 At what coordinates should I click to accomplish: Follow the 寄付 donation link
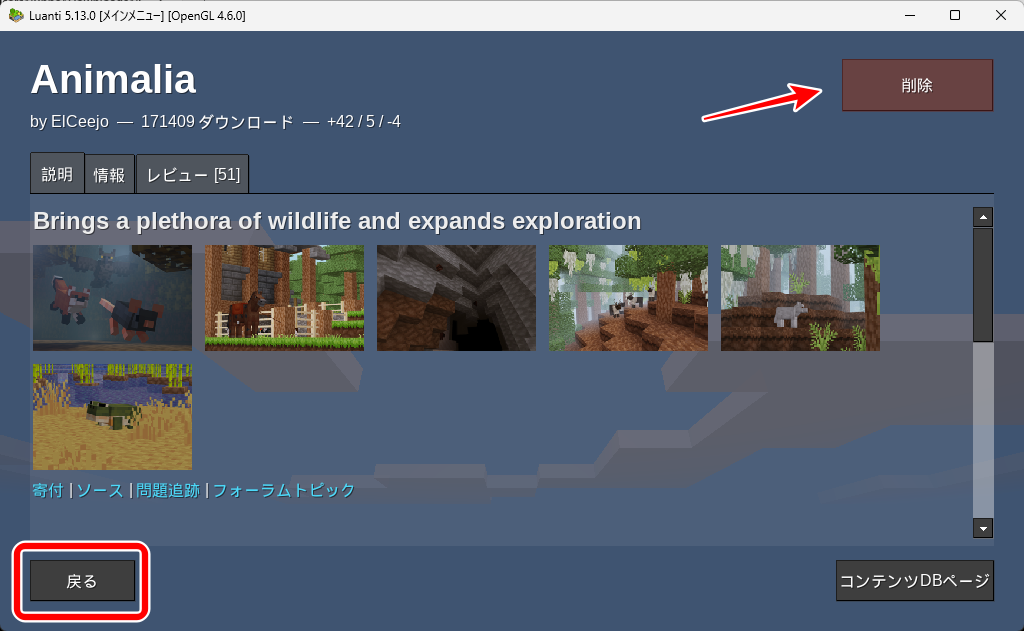[x=48, y=490]
